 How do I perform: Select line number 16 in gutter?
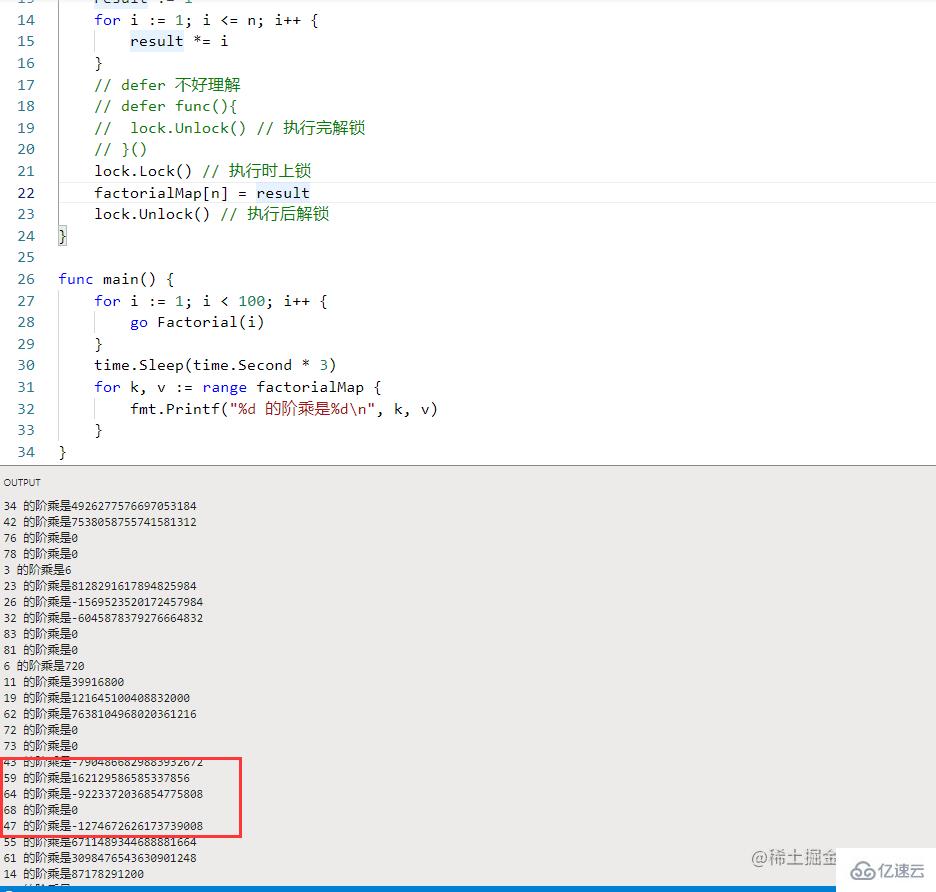pos(26,63)
